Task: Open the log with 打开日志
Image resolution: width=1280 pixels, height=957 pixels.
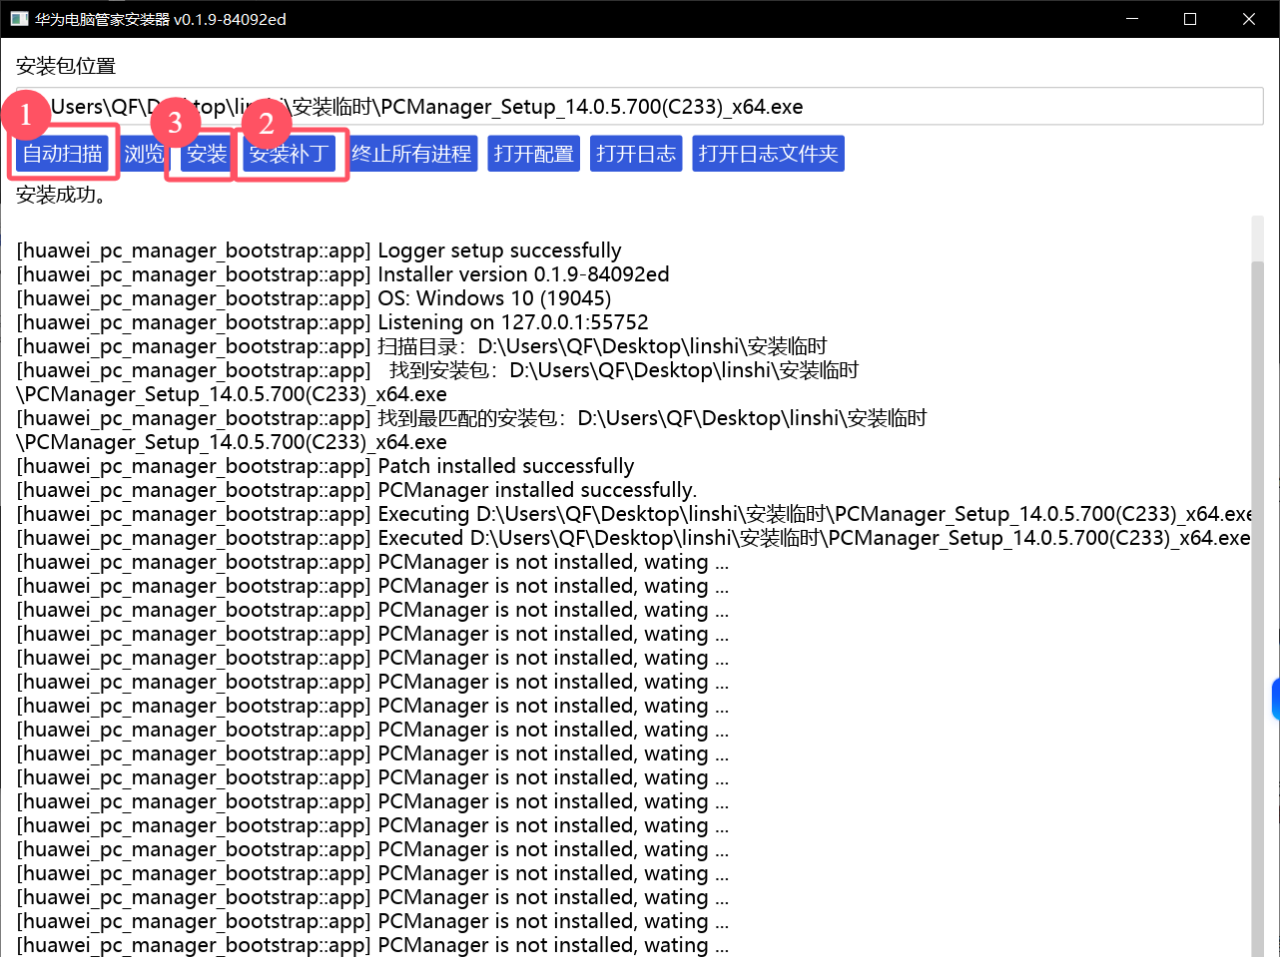Action: click(636, 154)
